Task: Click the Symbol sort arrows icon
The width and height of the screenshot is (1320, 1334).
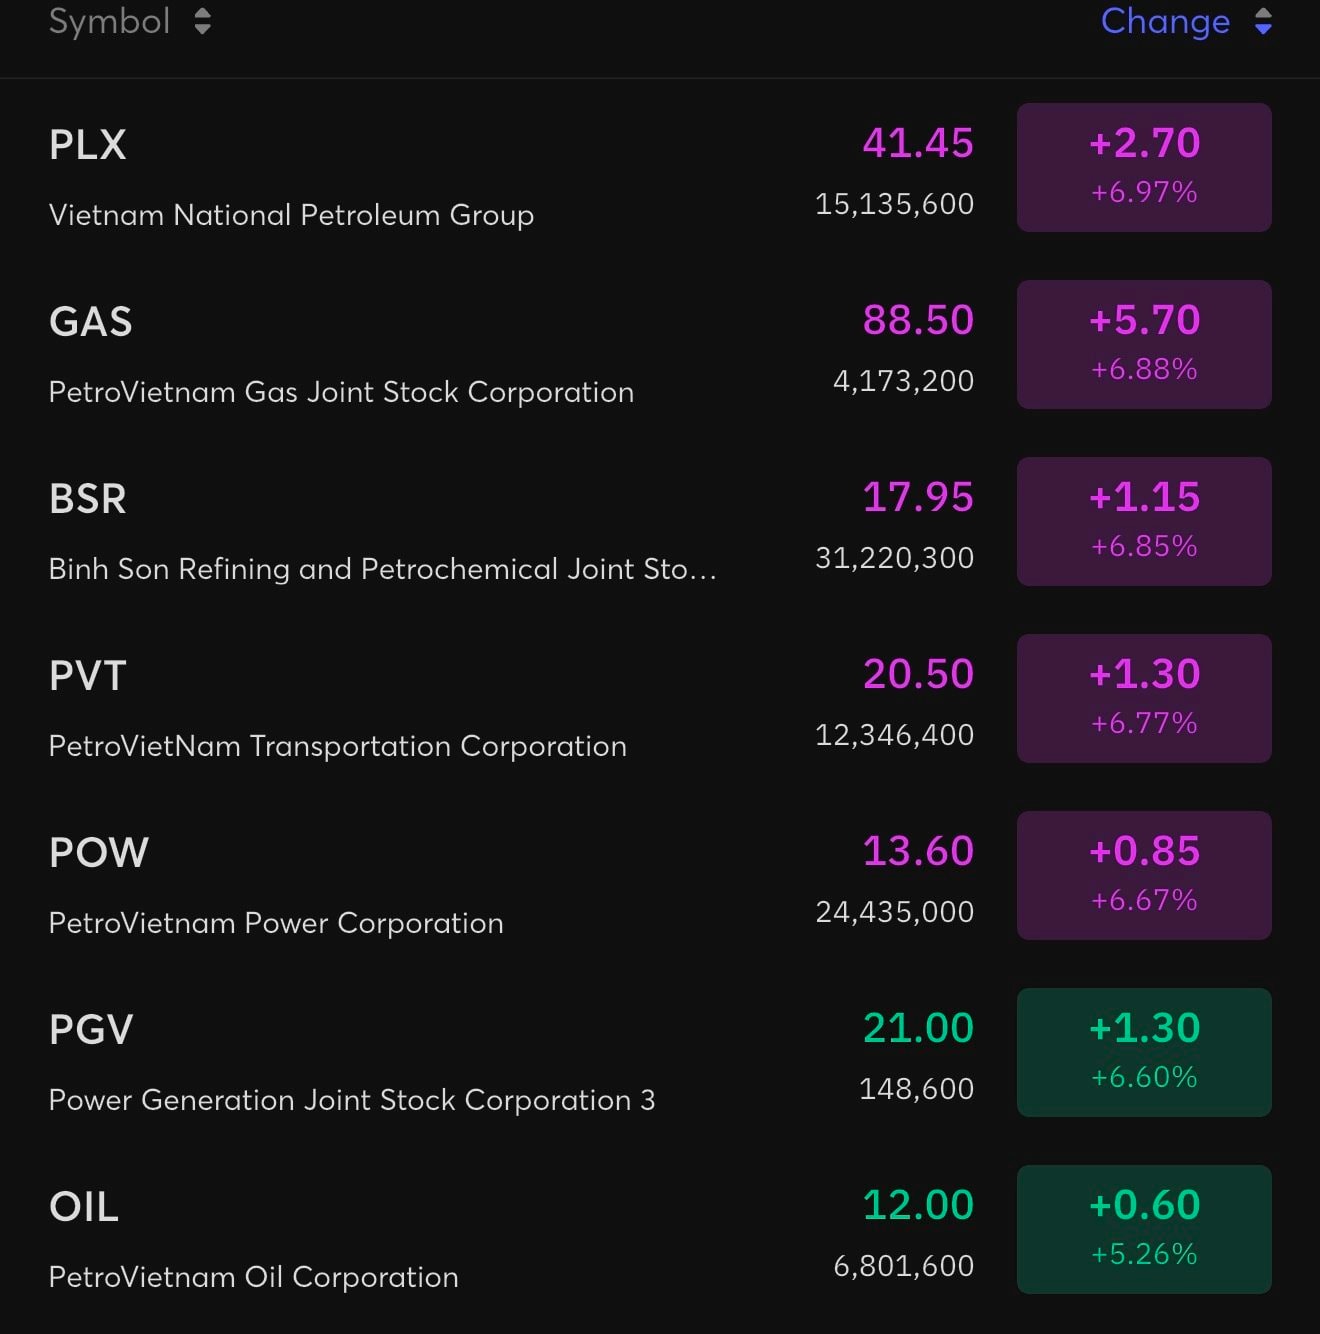Action: click(203, 21)
